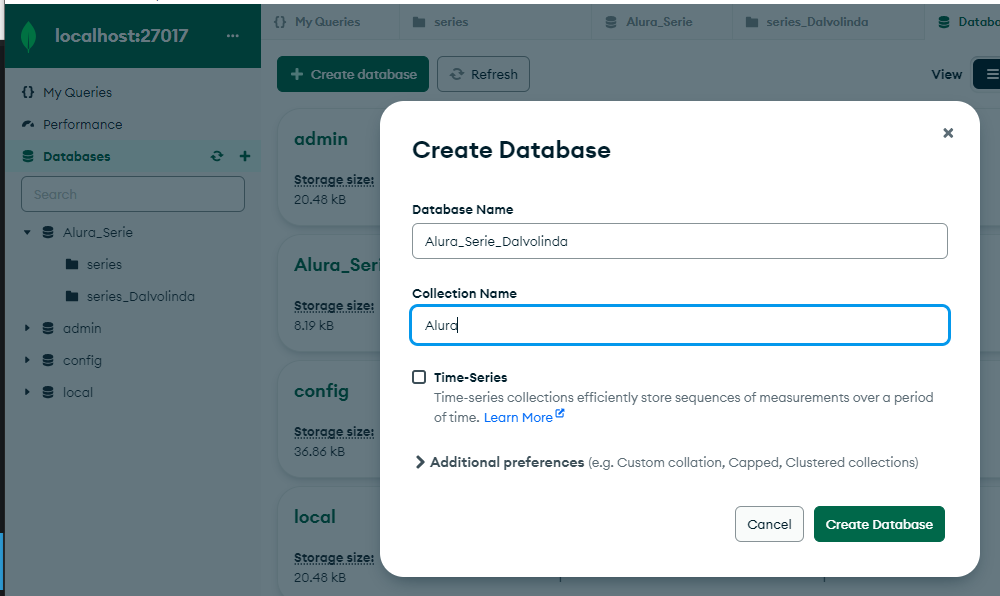Click the Databases stack icon in sidebar
The width and height of the screenshot is (1000, 596).
(27, 156)
